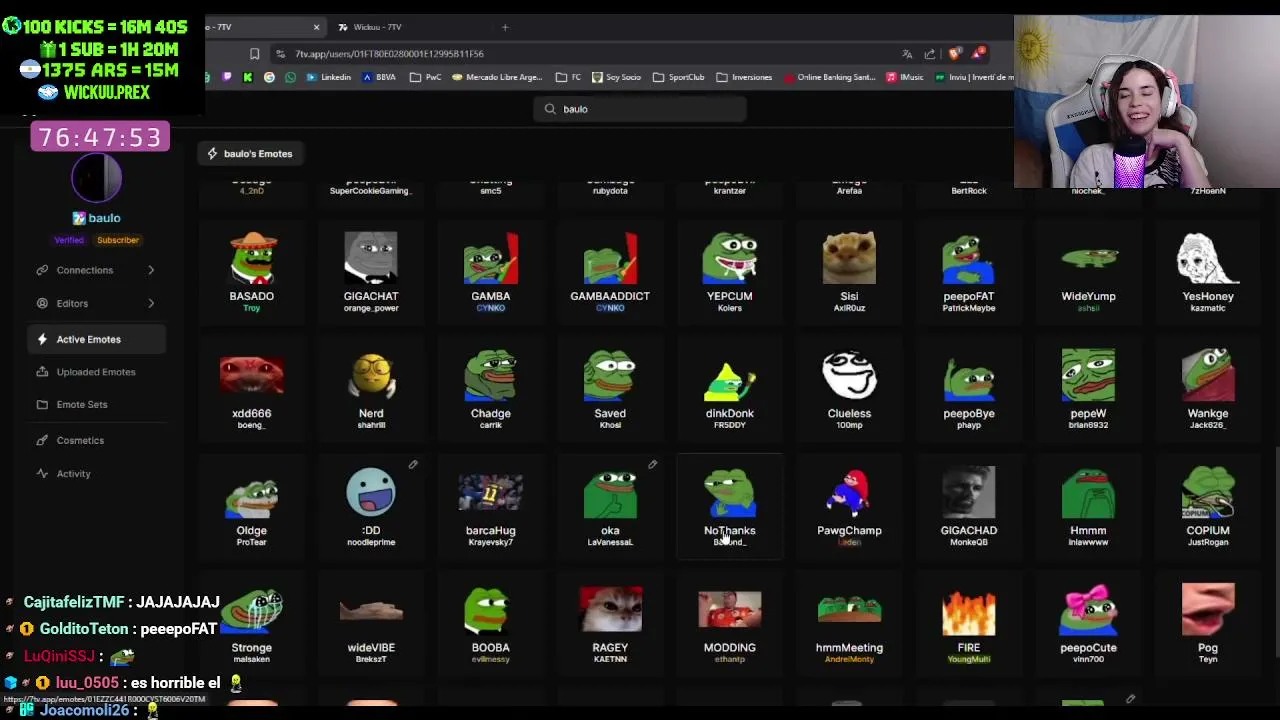Screen dimensions: 1280x720
Task: Expand the Connections chevron arrow
Action: click(151, 270)
